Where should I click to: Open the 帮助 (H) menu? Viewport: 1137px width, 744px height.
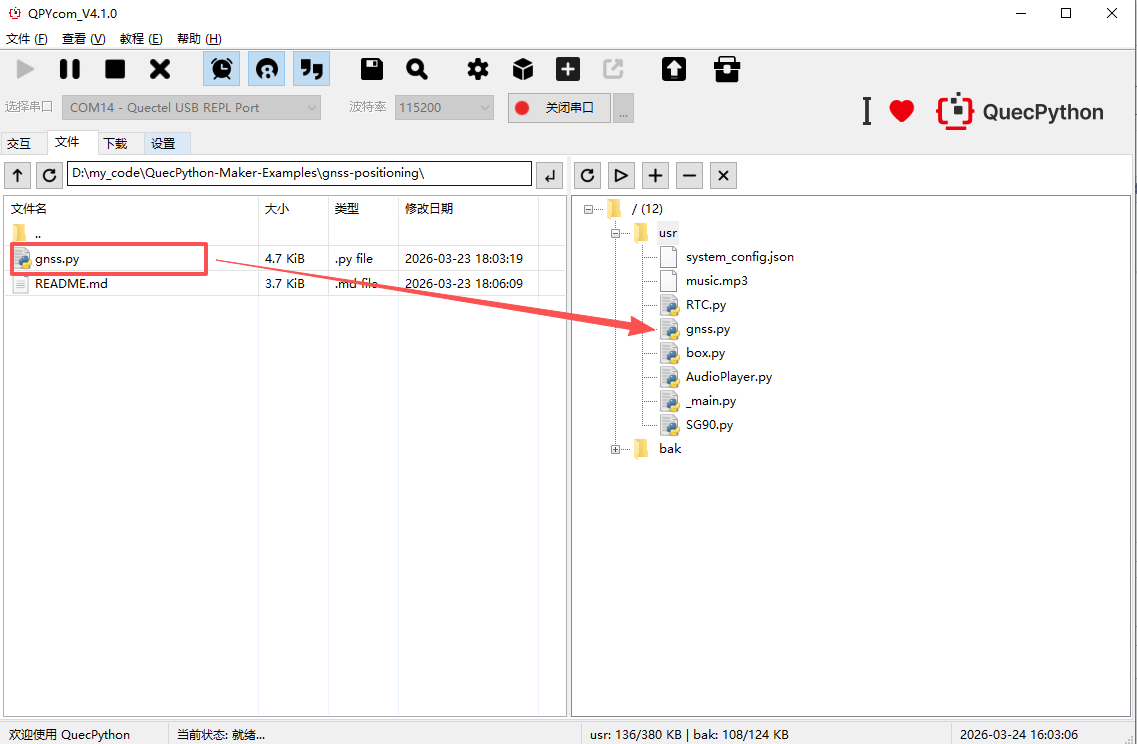(x=199, y=39)
